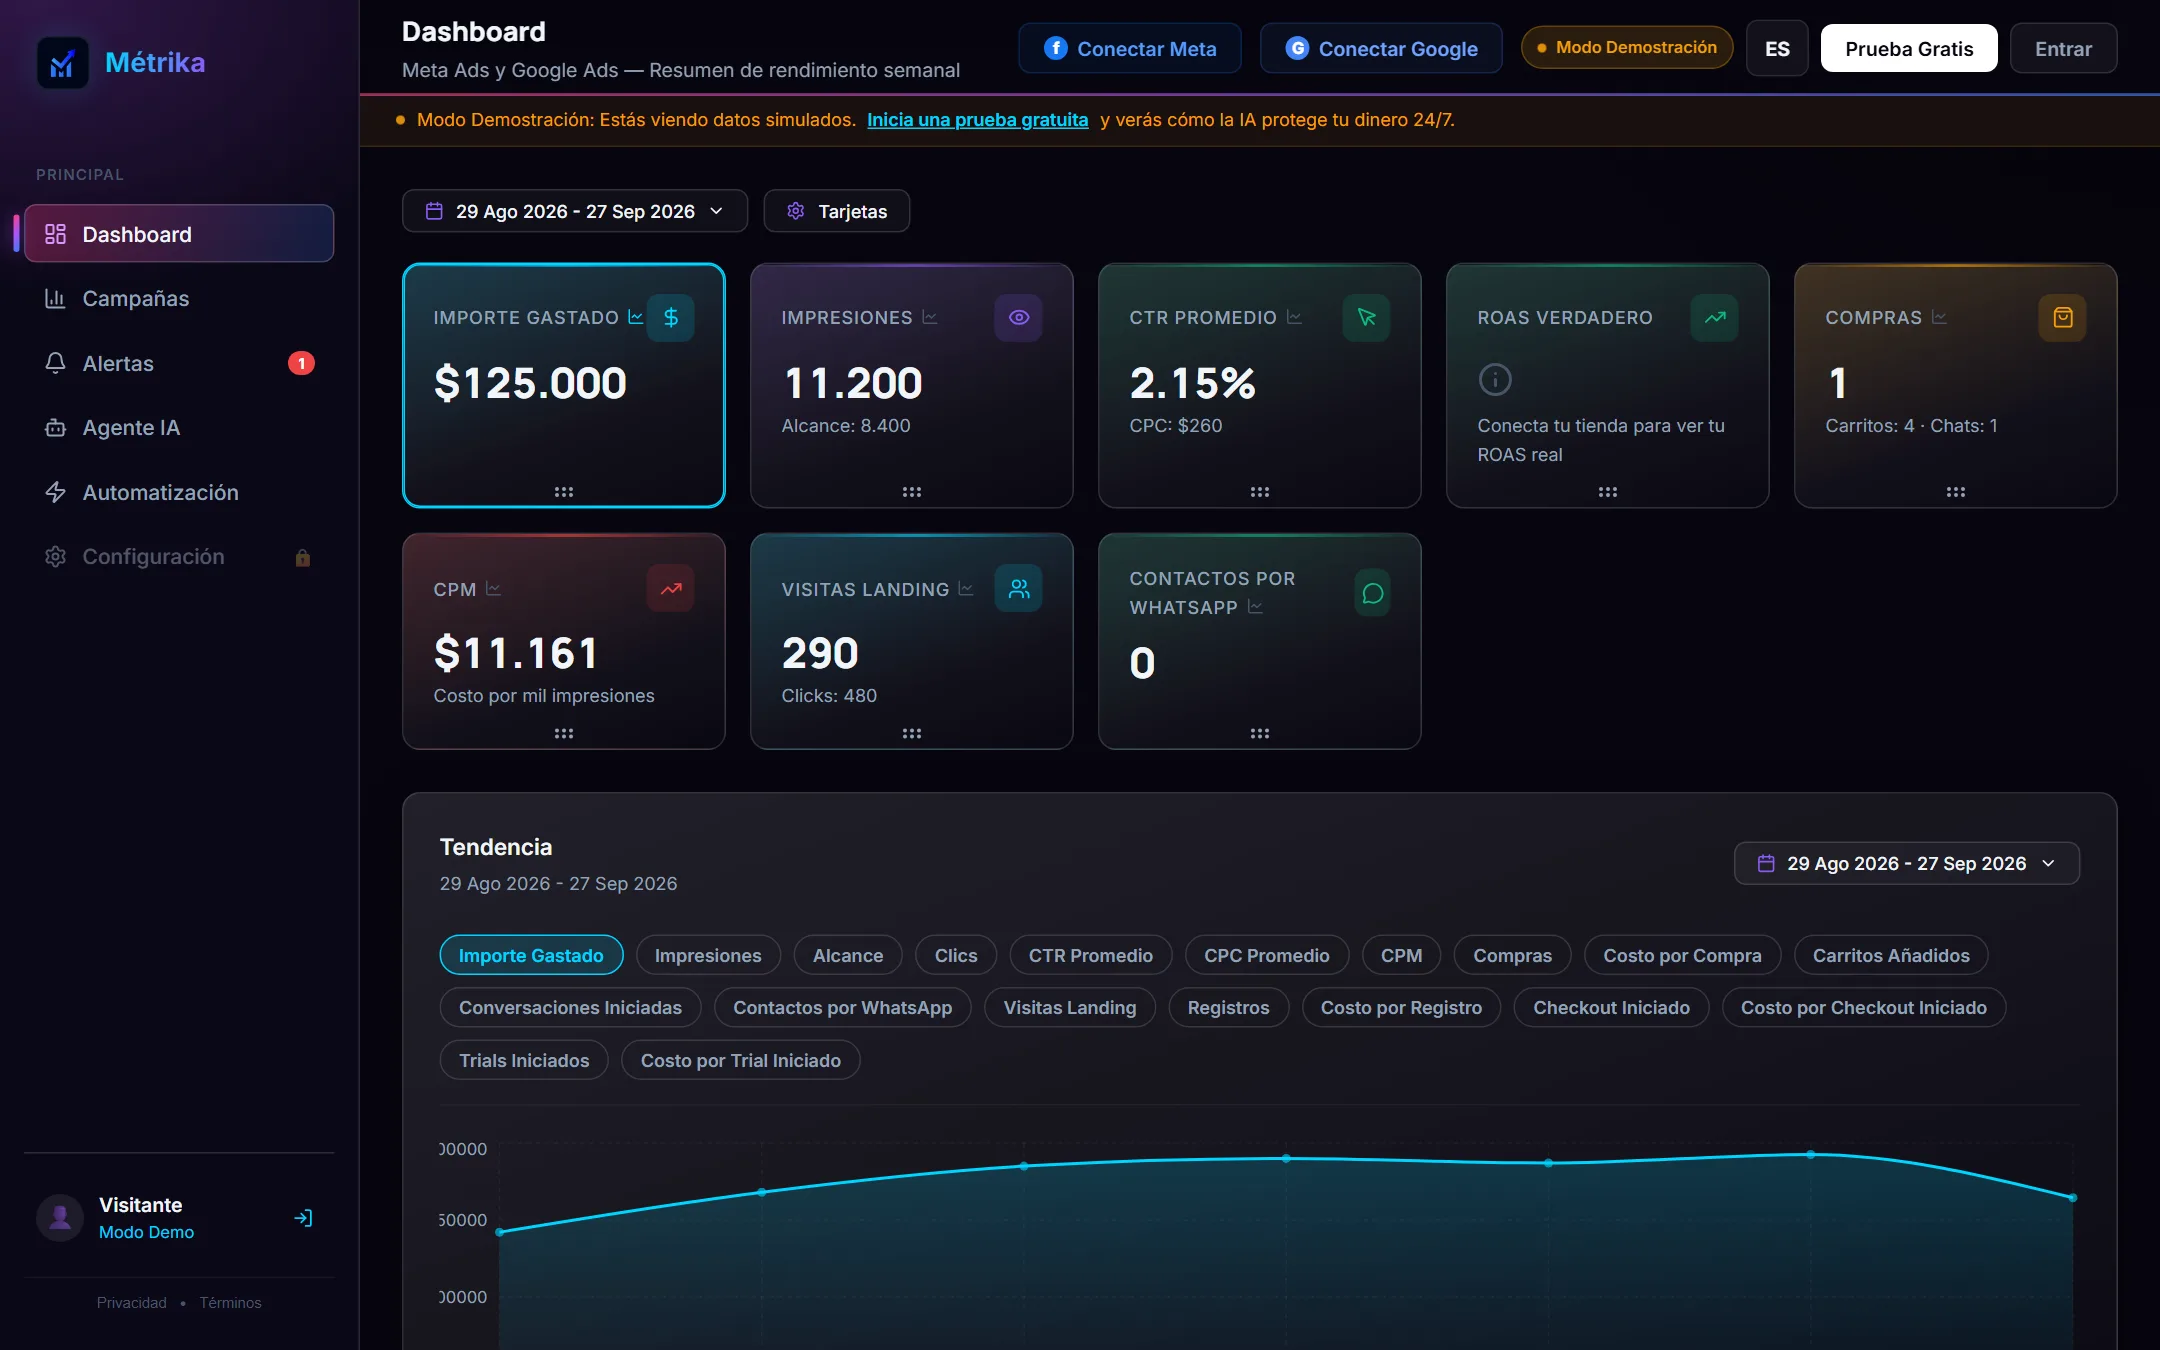Follow the 'Inicia una prueba gratuita' link

(977, 120)
